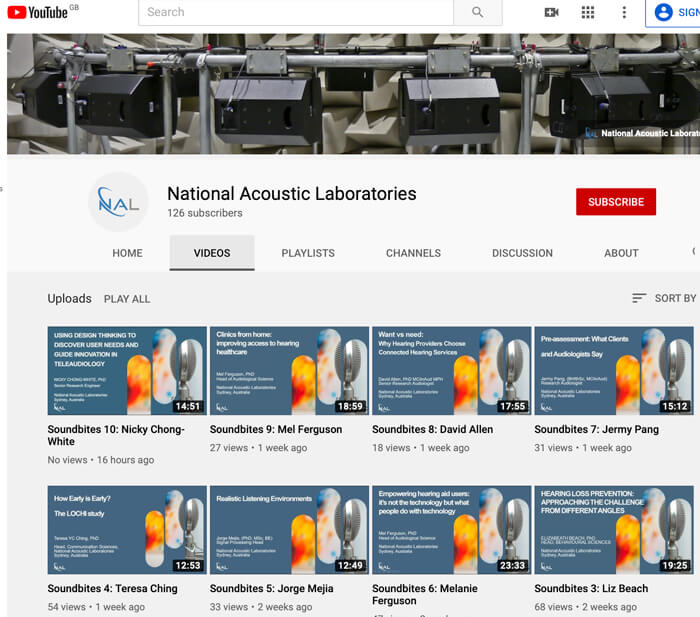Click the Play All link
This screenshot has height=617, width=700.
(x=127, y=299)
